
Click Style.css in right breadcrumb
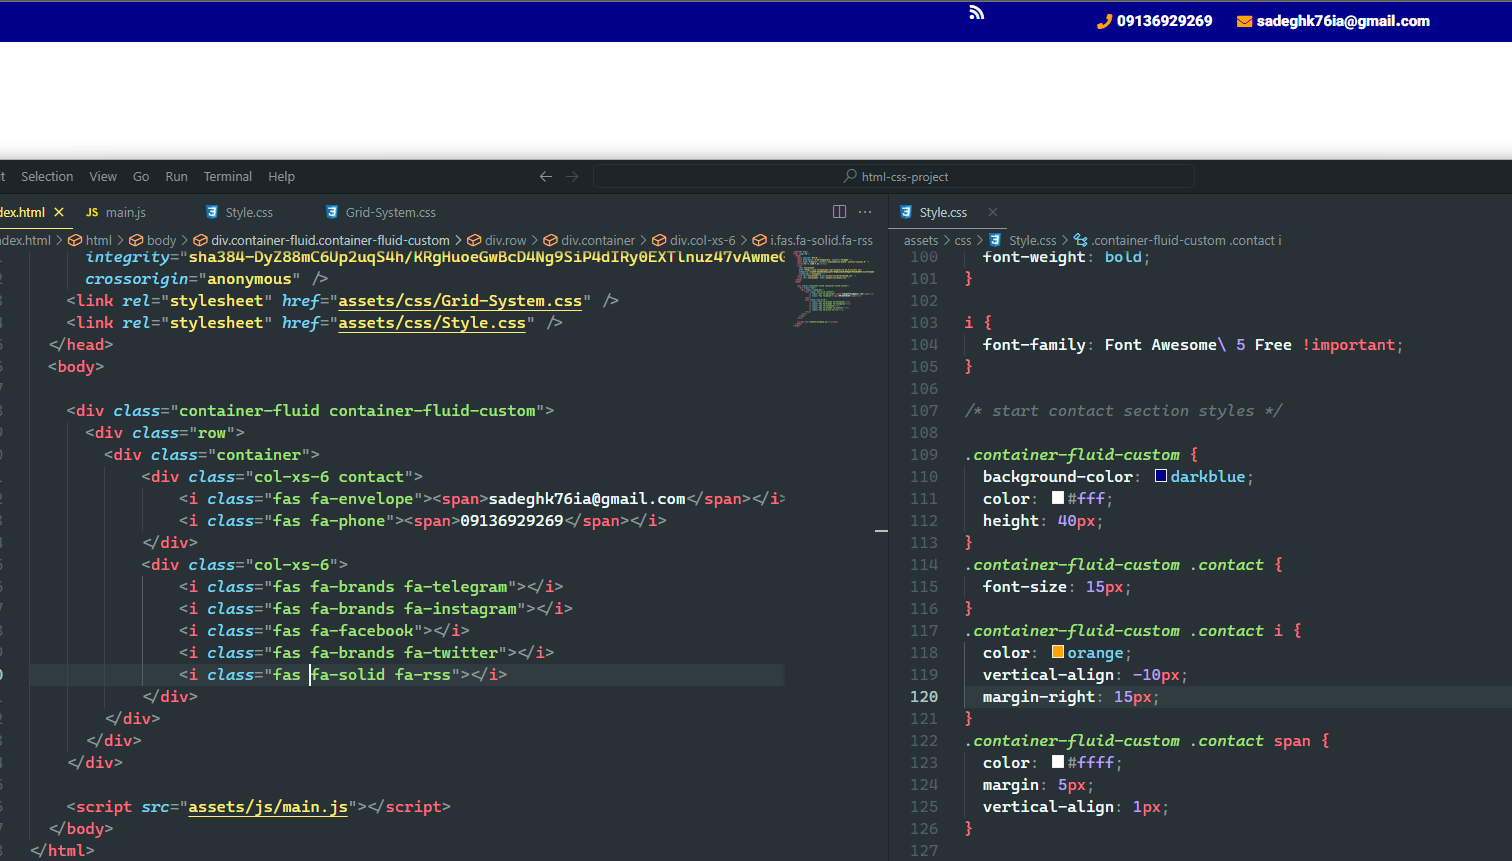(1023, 241)
